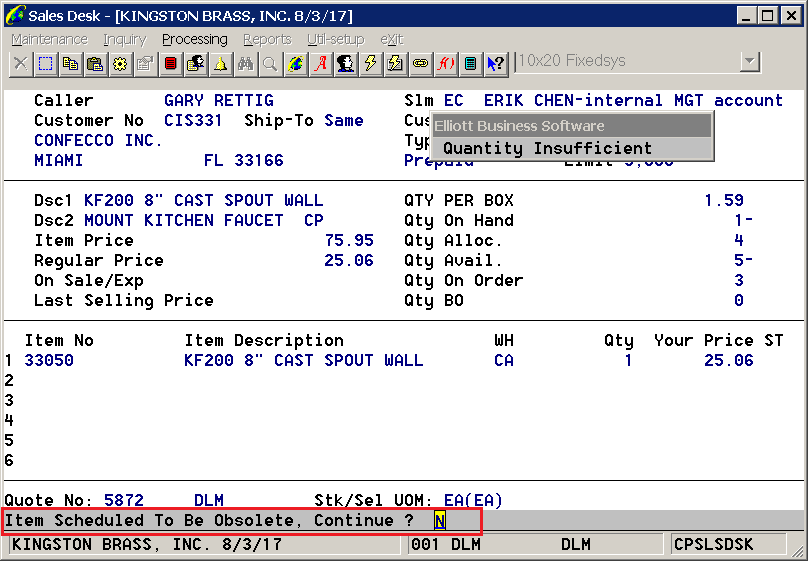Click the Ship-To Same value
This screenshot has height=561, width=808.
point(344,121)
